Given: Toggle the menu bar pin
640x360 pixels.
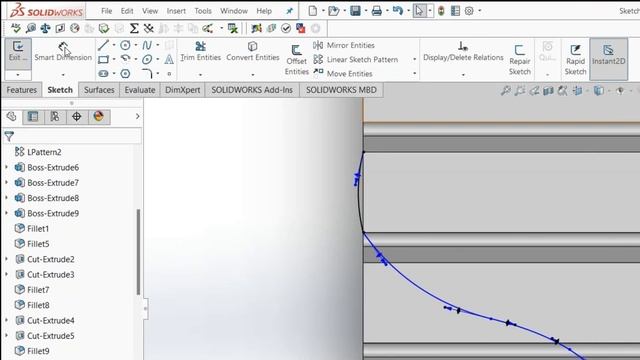Looking at the screenshot, I should [289, 11].
